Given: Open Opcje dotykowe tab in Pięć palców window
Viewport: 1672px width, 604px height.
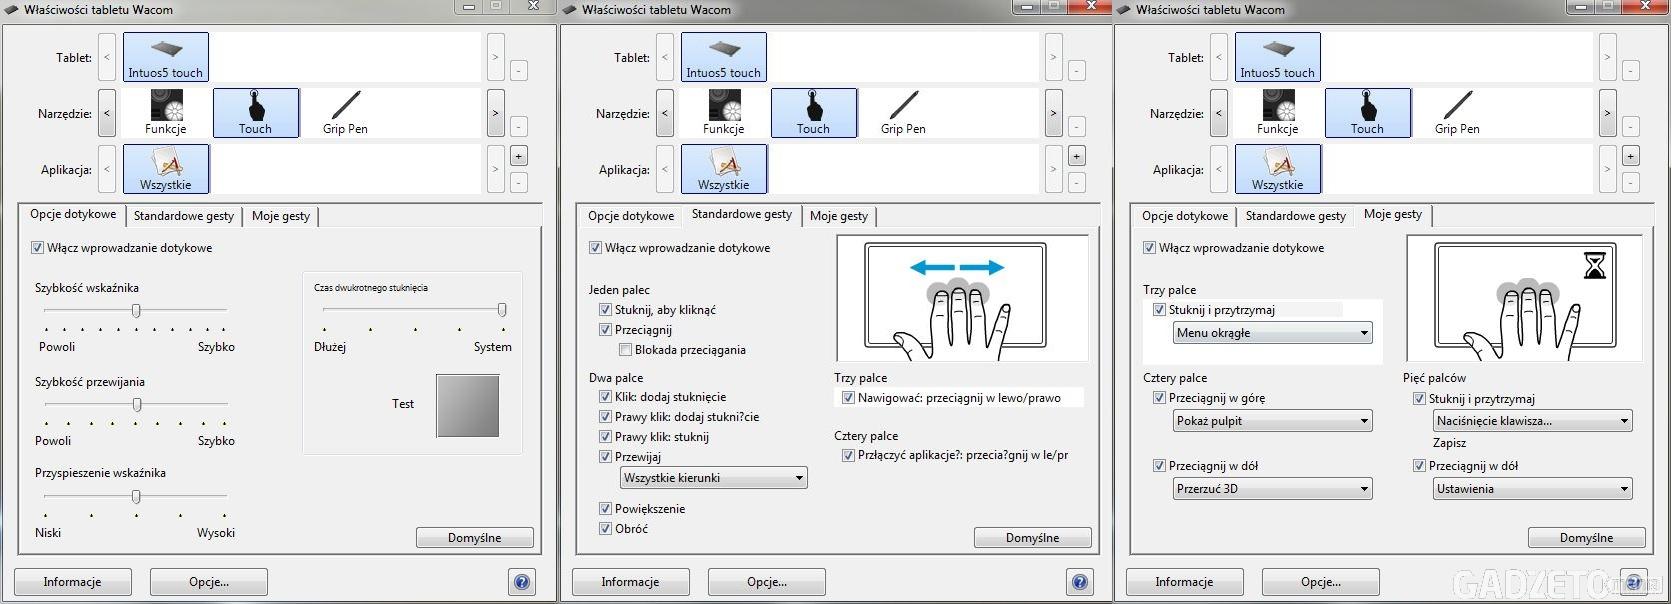Looking at the screenshot, I should [1185, 216].
